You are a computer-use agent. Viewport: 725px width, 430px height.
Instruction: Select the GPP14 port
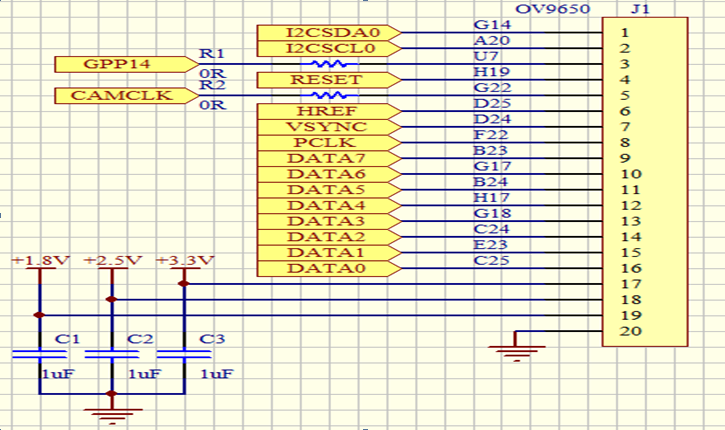(127, 64)
